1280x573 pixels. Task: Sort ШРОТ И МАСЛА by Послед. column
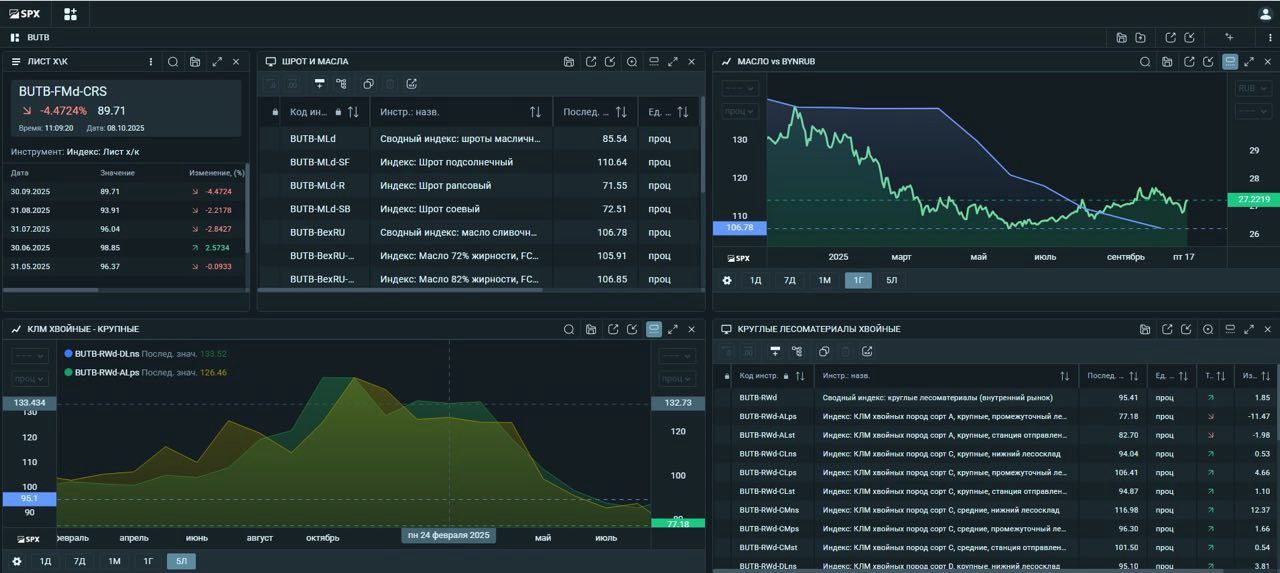click(621, 112)
